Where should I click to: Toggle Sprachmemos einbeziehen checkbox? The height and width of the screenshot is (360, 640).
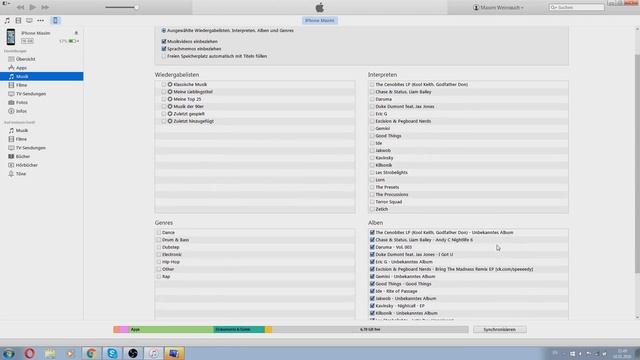point(164,49)
